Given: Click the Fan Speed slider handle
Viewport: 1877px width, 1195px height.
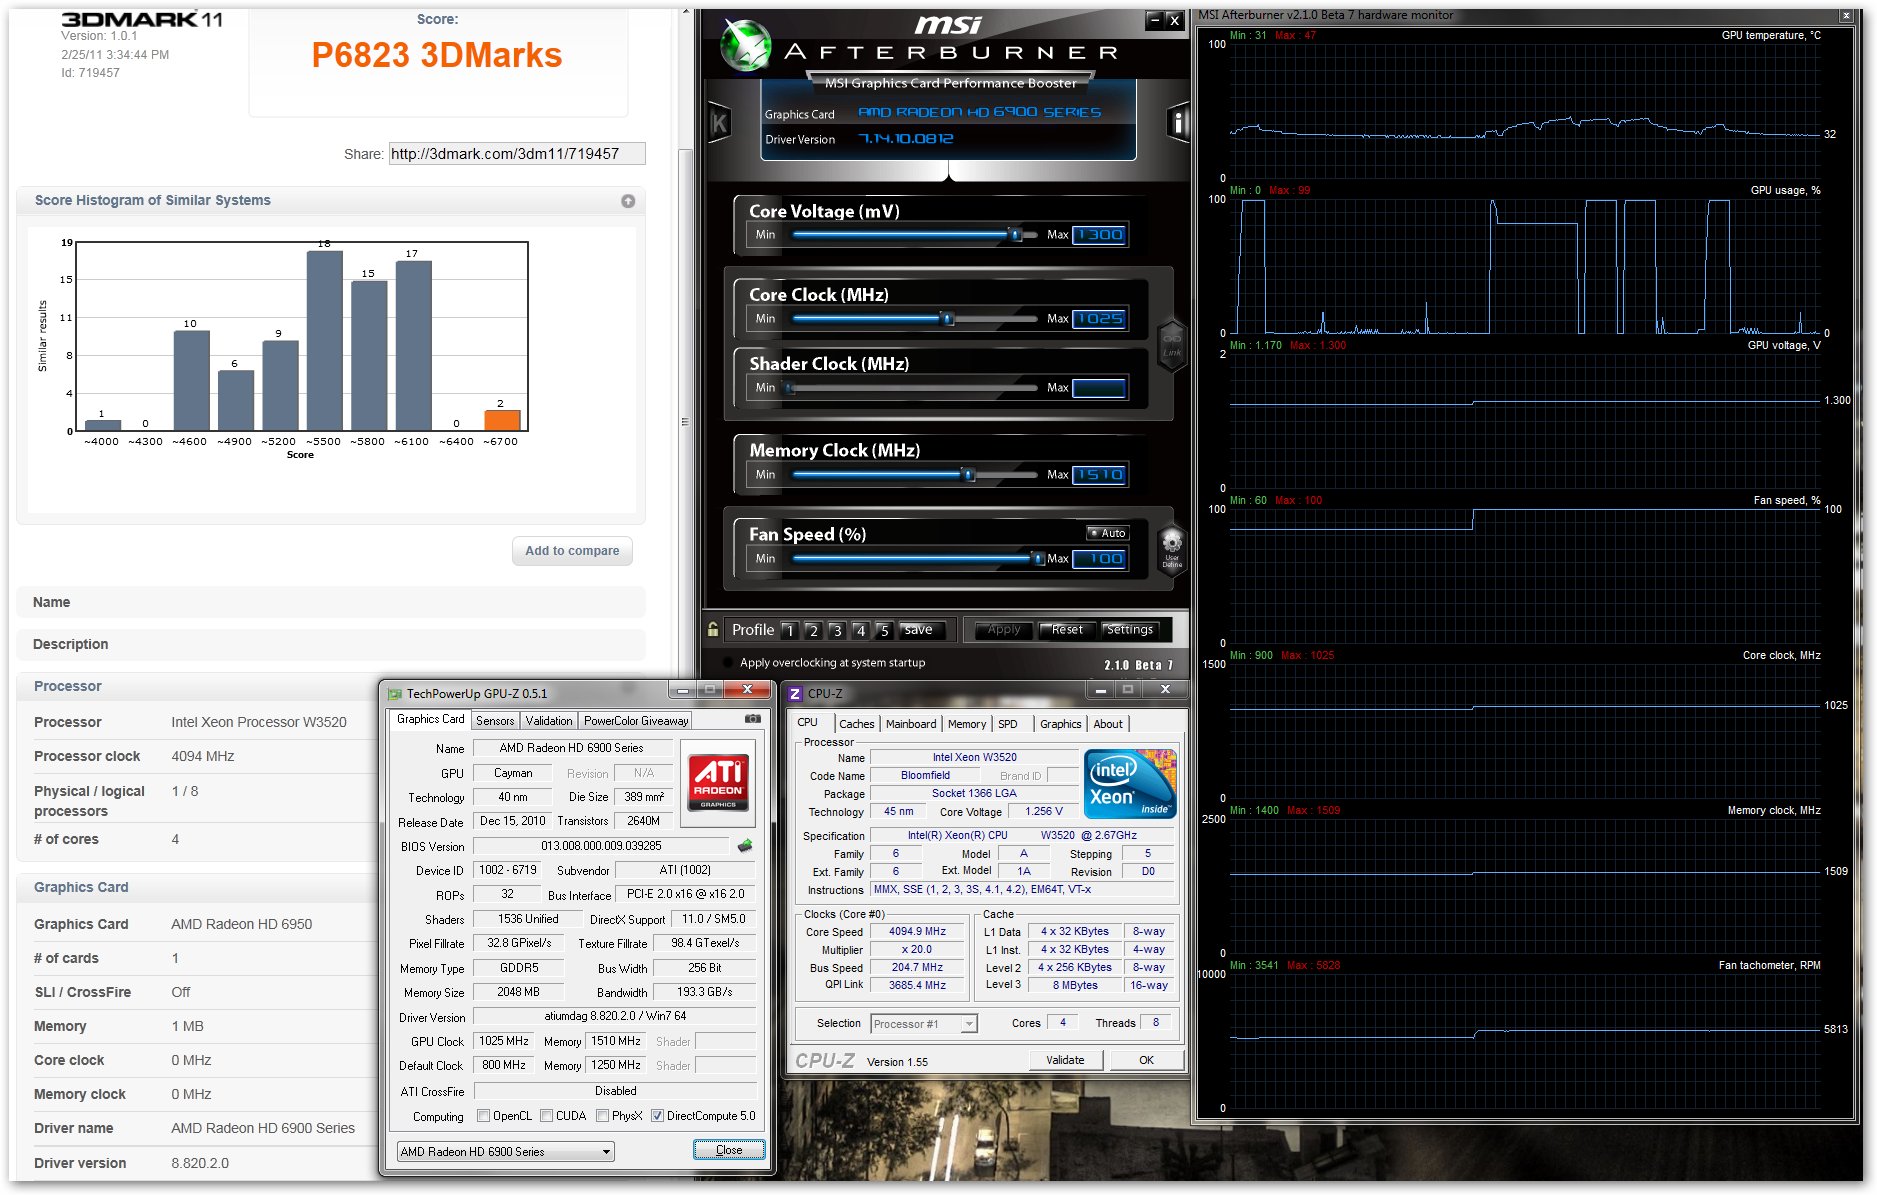Looking at the screenshot, I should (x=1037, y=559).
